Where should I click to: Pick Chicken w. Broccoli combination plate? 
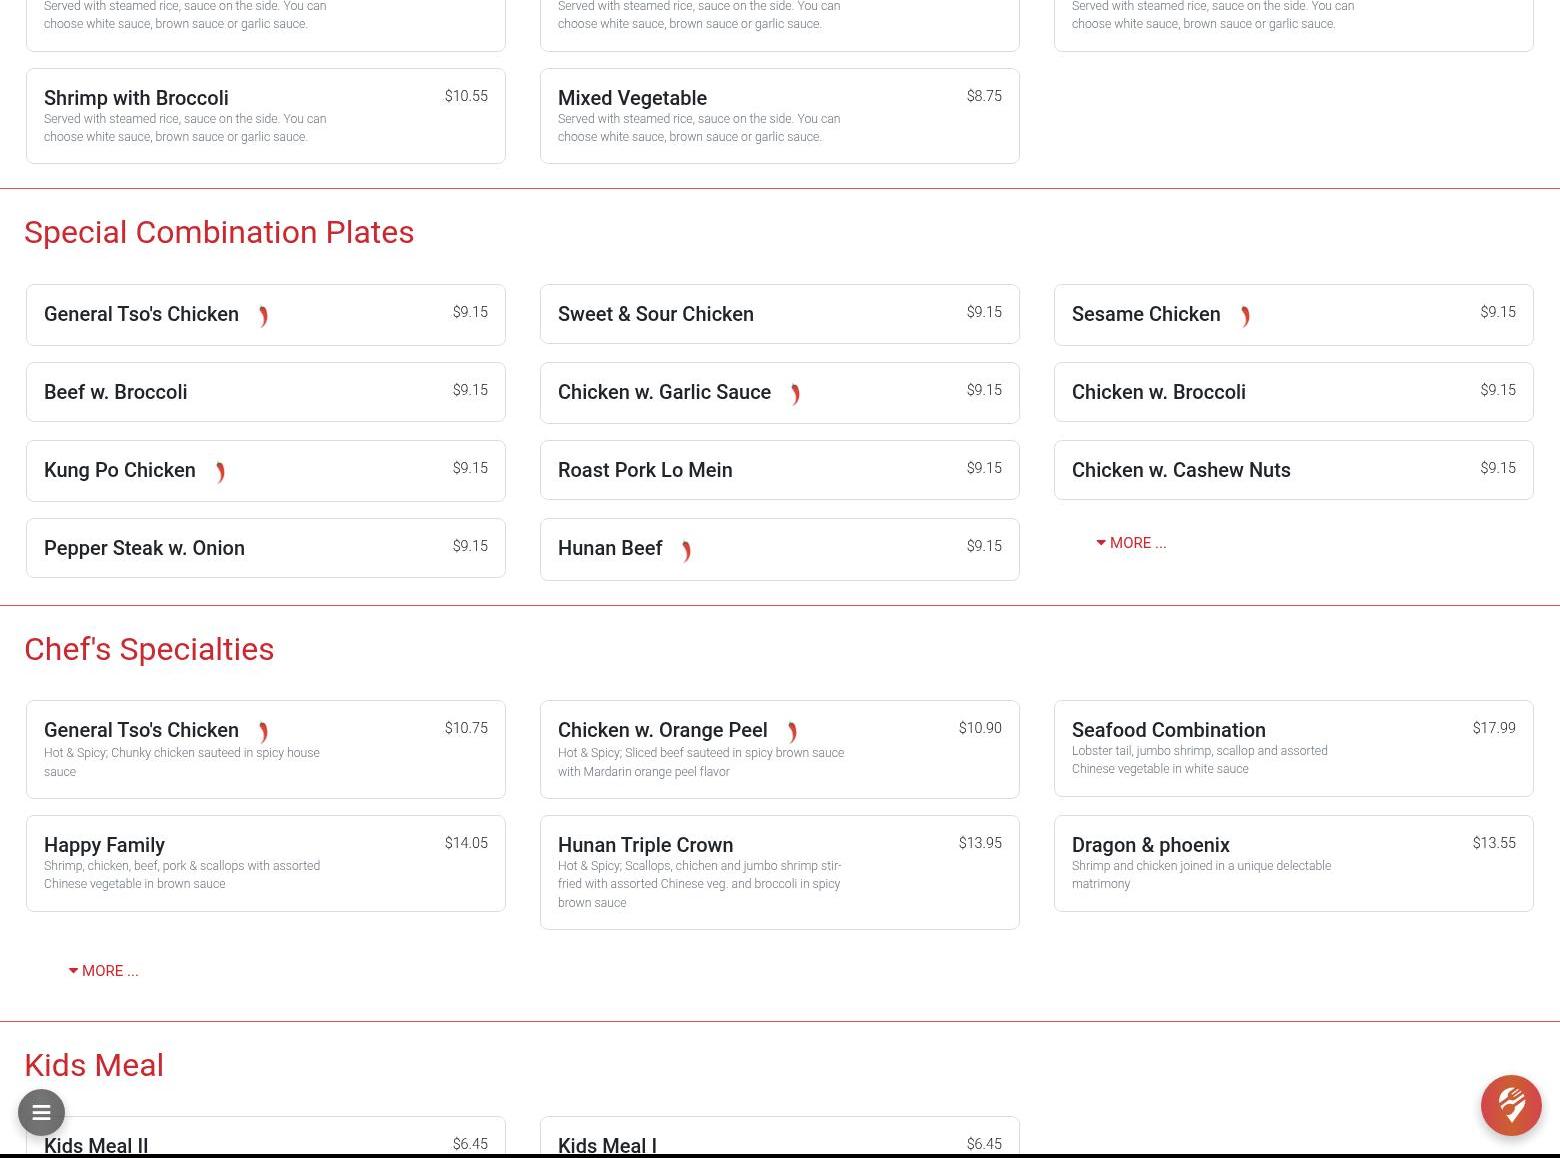pyautogui.click(x=1294, y=392)
